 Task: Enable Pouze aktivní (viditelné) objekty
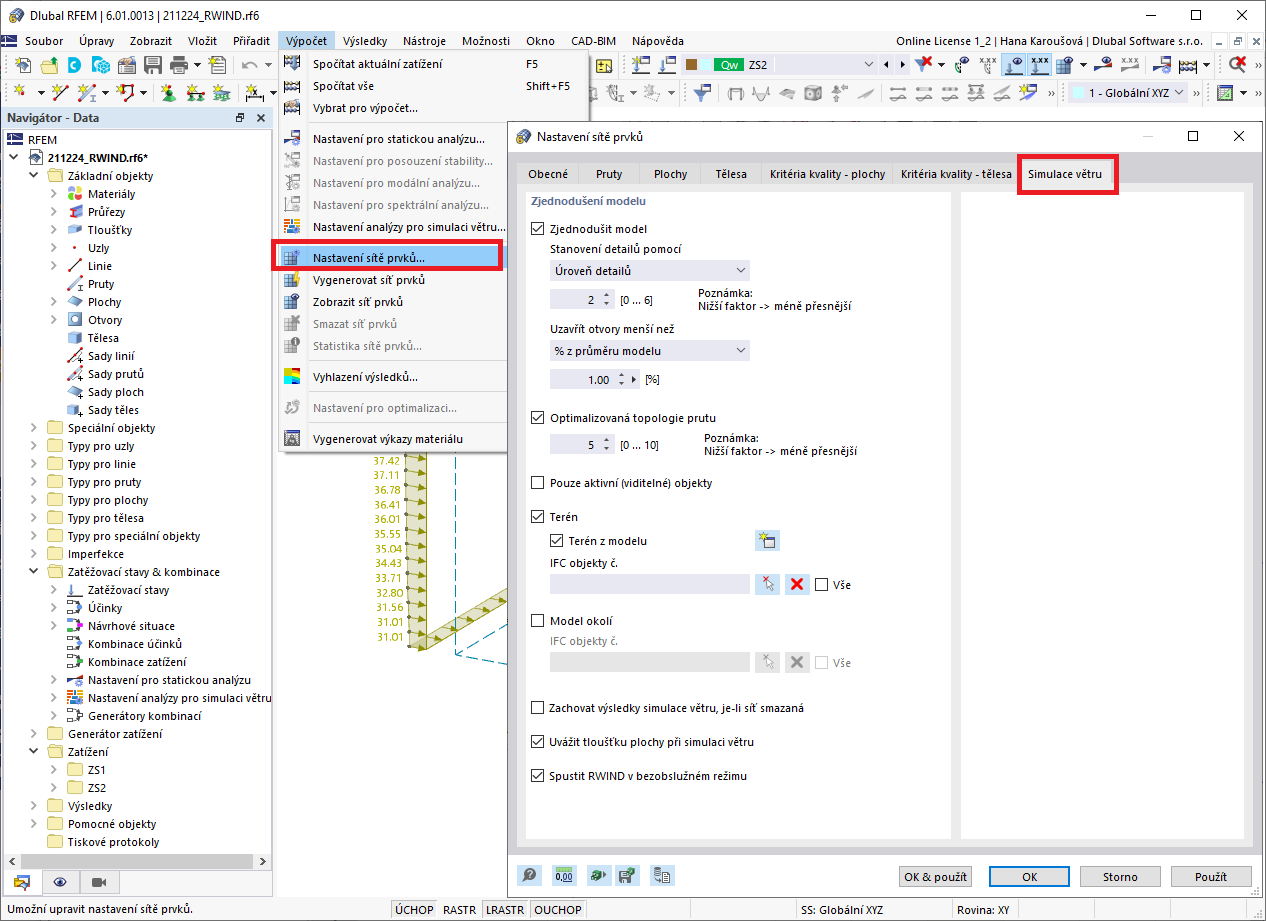(x=538, y=483)
